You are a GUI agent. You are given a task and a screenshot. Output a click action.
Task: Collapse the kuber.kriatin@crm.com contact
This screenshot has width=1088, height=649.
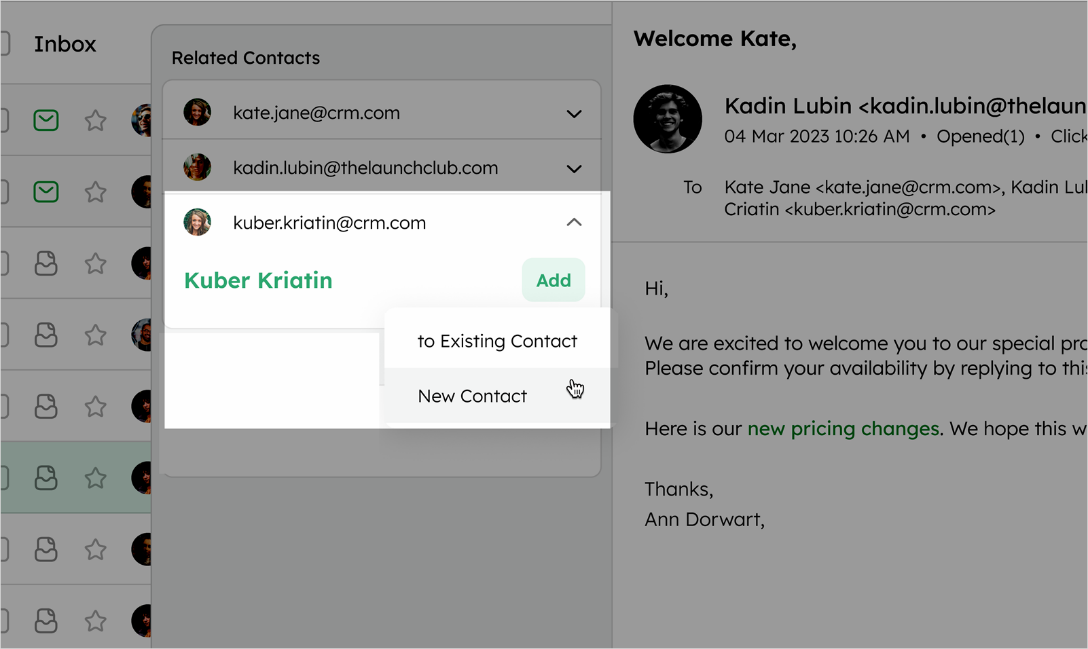pyautogui.click(x=574, y=222)
